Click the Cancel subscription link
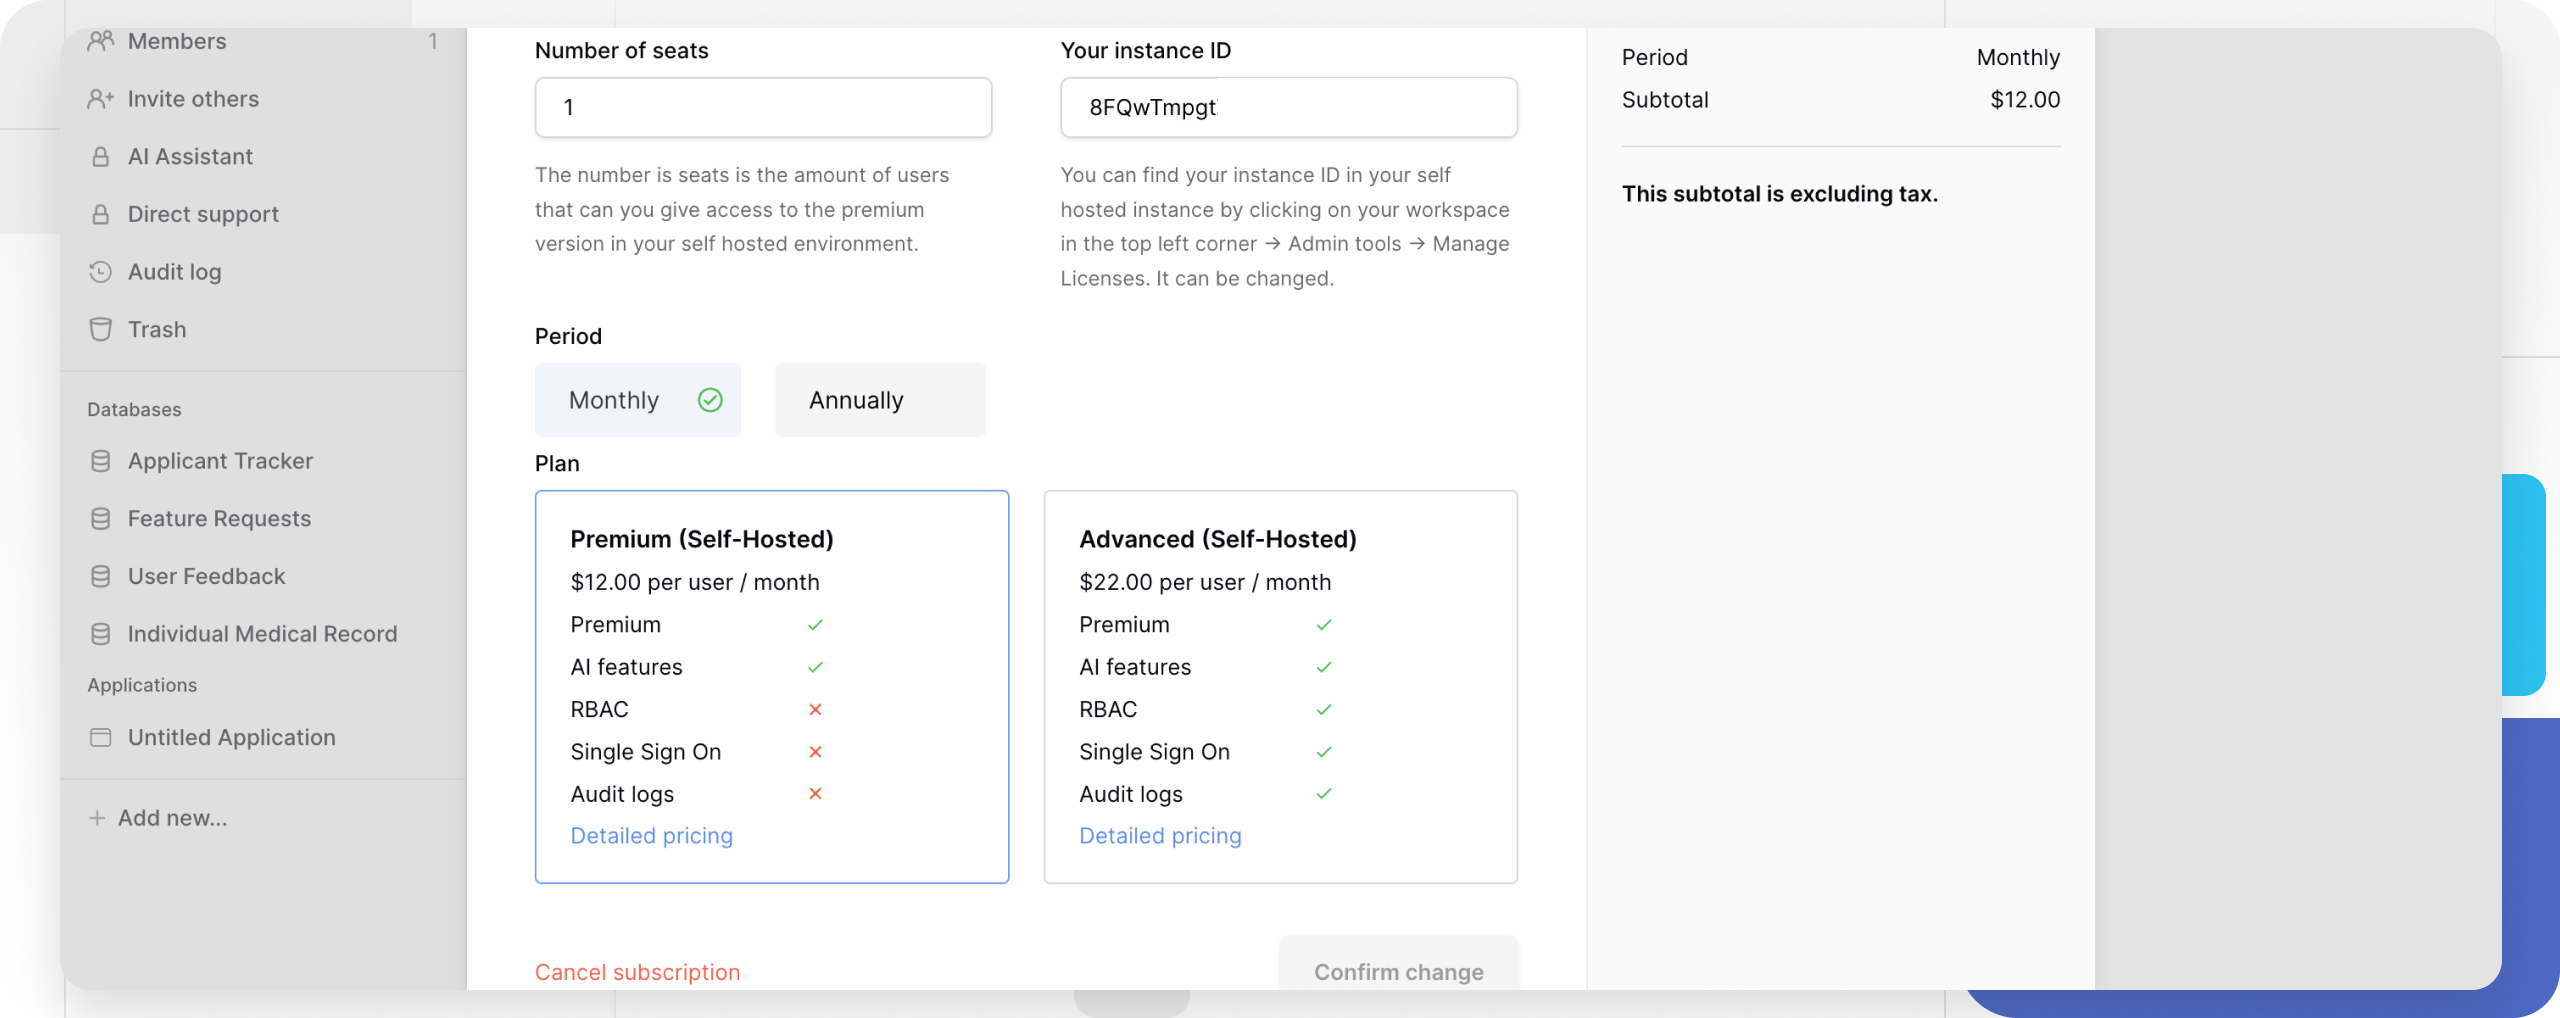 637,972
